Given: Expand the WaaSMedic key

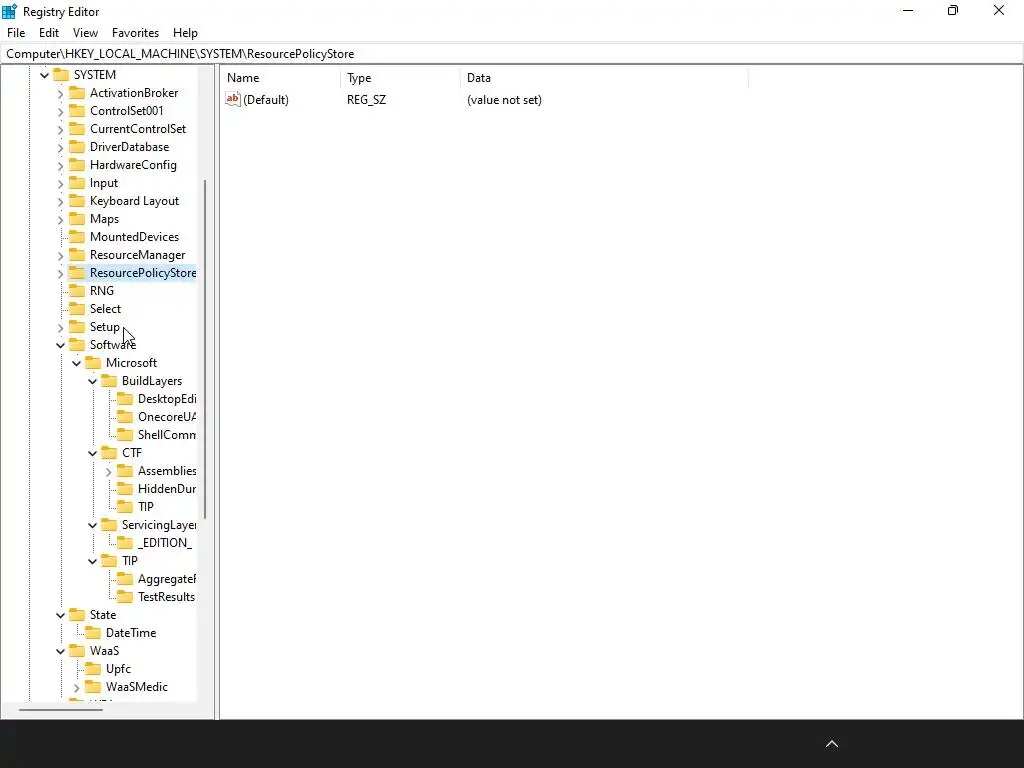Looking at the screenshot, I should [76, 688].
